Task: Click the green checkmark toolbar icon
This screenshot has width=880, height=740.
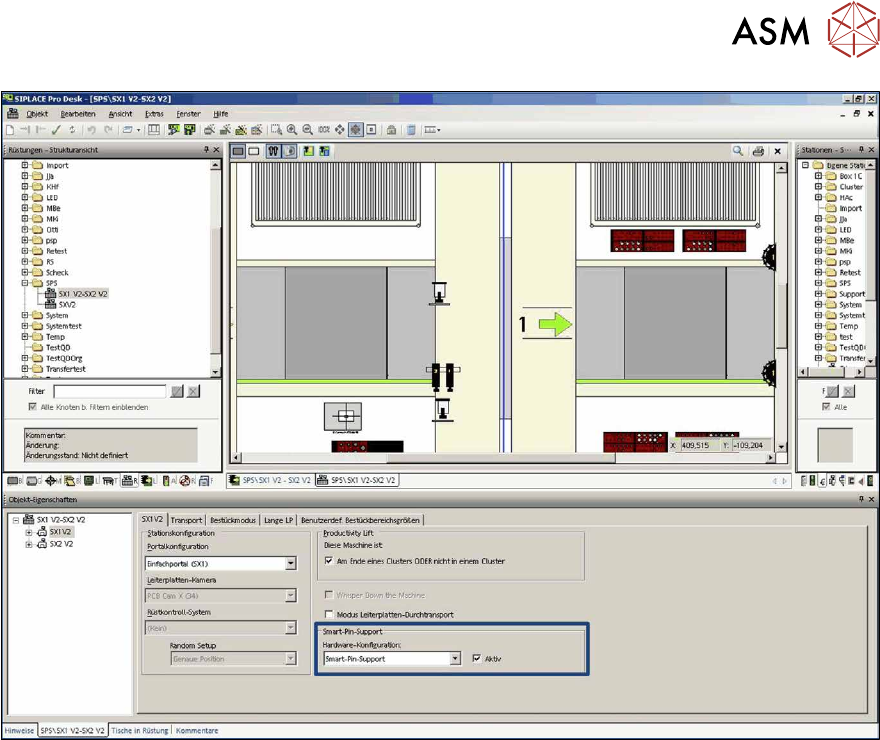Action: [x=56, y=130]
